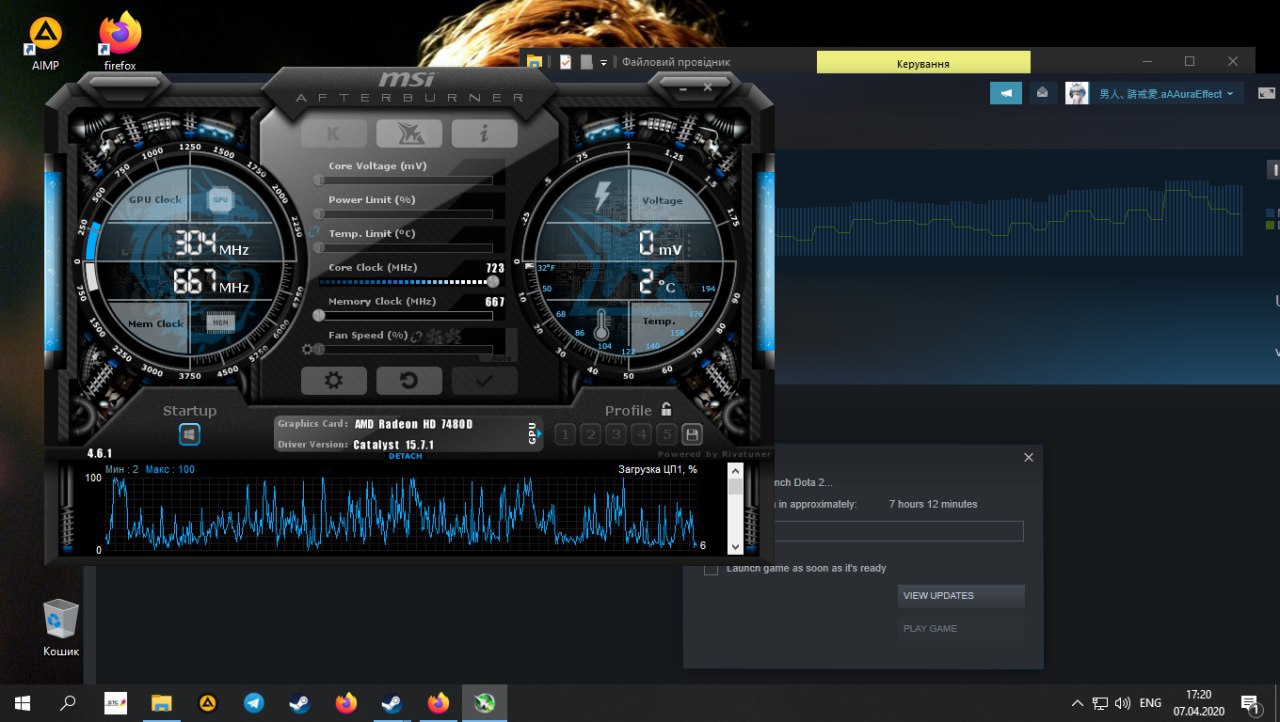
Task: Click PLAY GAME button in Steam dialog
Action: point(961,629)
